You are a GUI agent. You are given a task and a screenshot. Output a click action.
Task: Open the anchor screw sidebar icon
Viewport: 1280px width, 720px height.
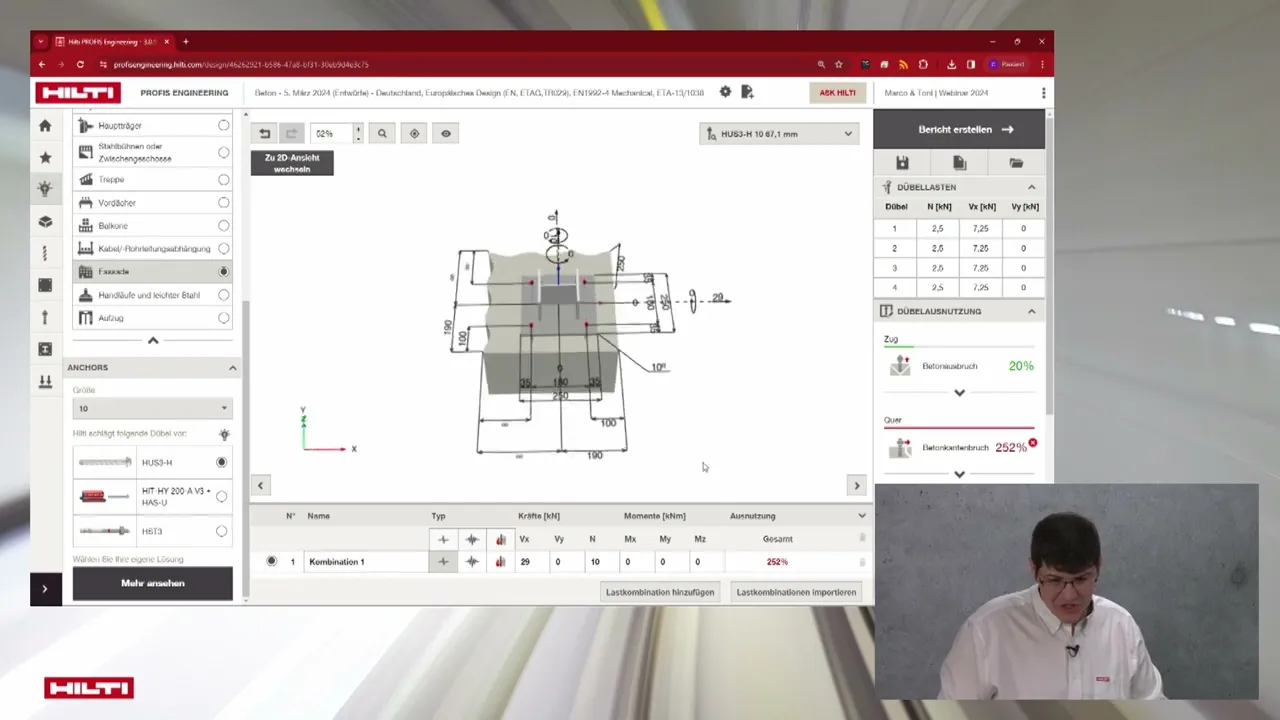pyautogui.click(x=45, y=253)
